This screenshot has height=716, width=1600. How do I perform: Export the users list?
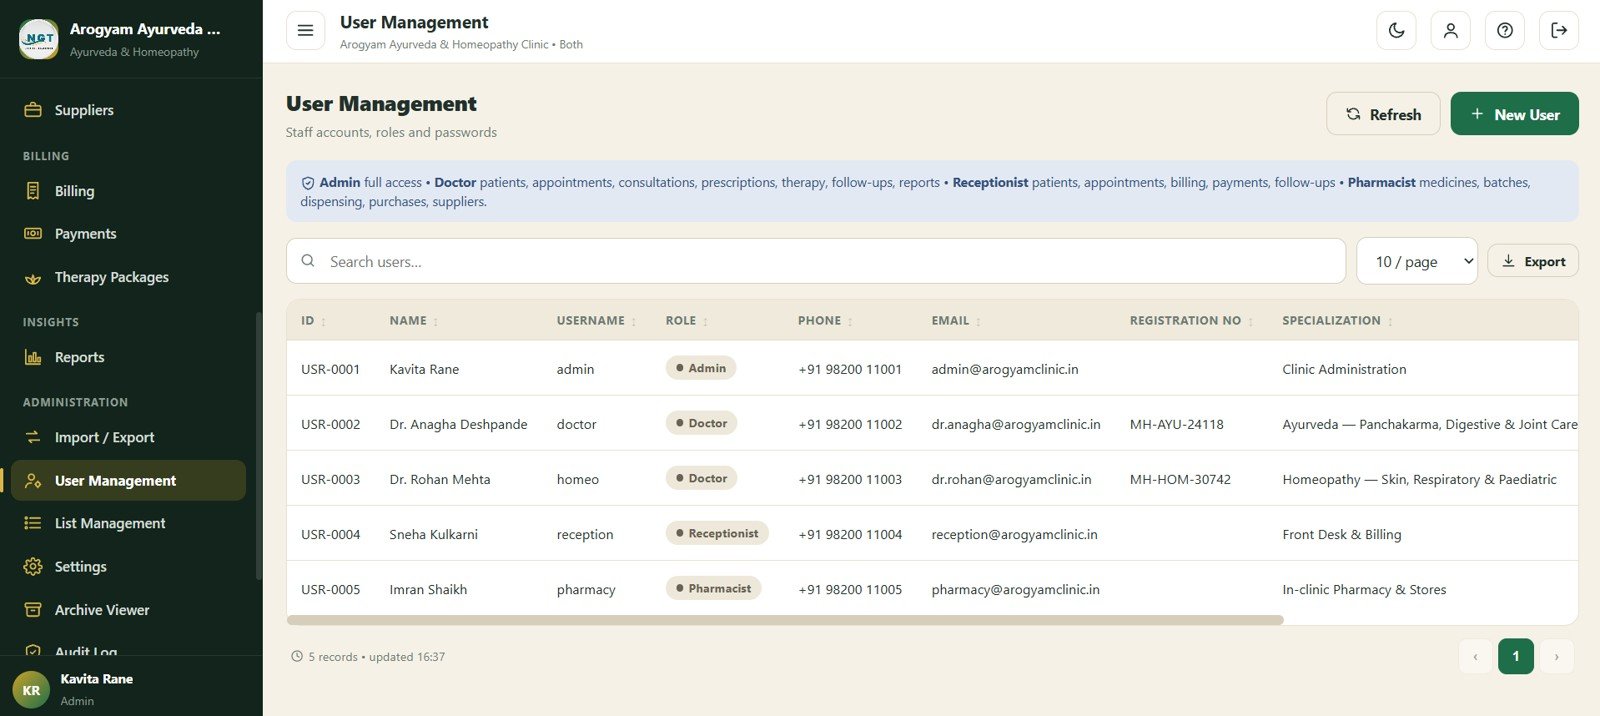pos(1533,261)
